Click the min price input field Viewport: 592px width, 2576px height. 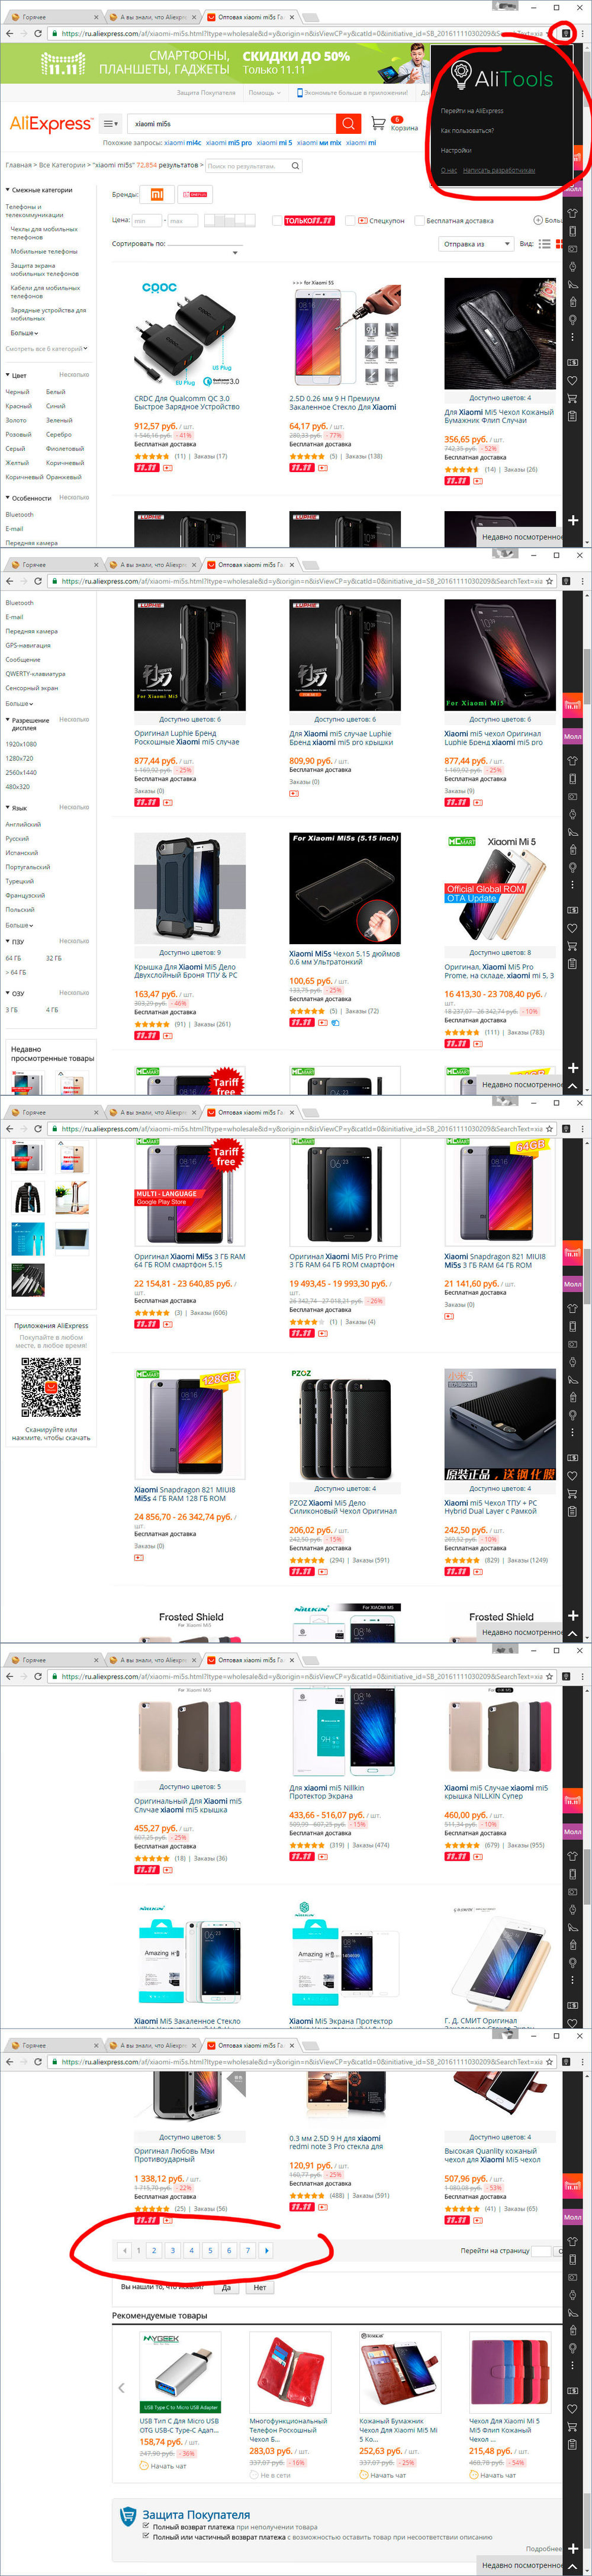pos(147,220)
